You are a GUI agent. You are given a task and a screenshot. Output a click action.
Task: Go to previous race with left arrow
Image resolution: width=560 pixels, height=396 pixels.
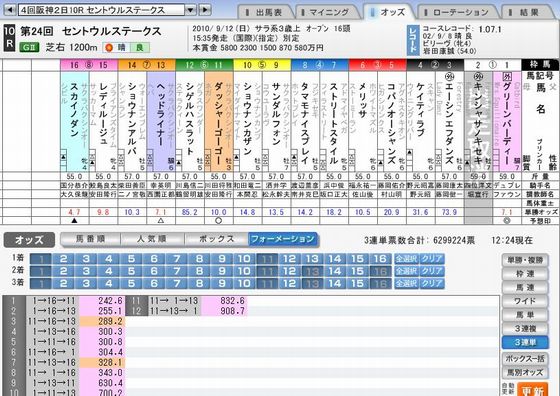tap(10, 10)
